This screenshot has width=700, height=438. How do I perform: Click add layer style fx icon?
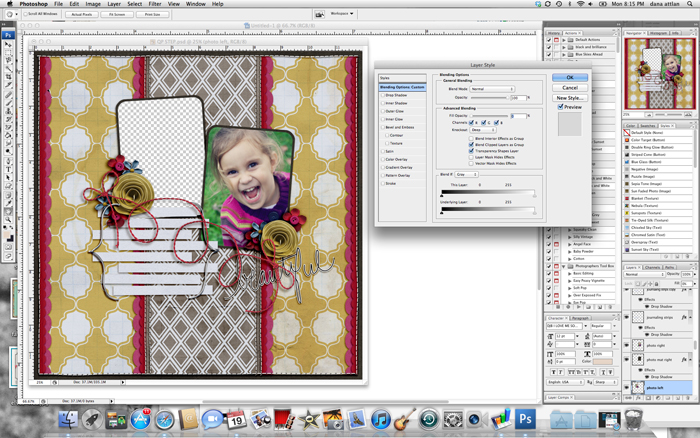click(x=638, y=398)
